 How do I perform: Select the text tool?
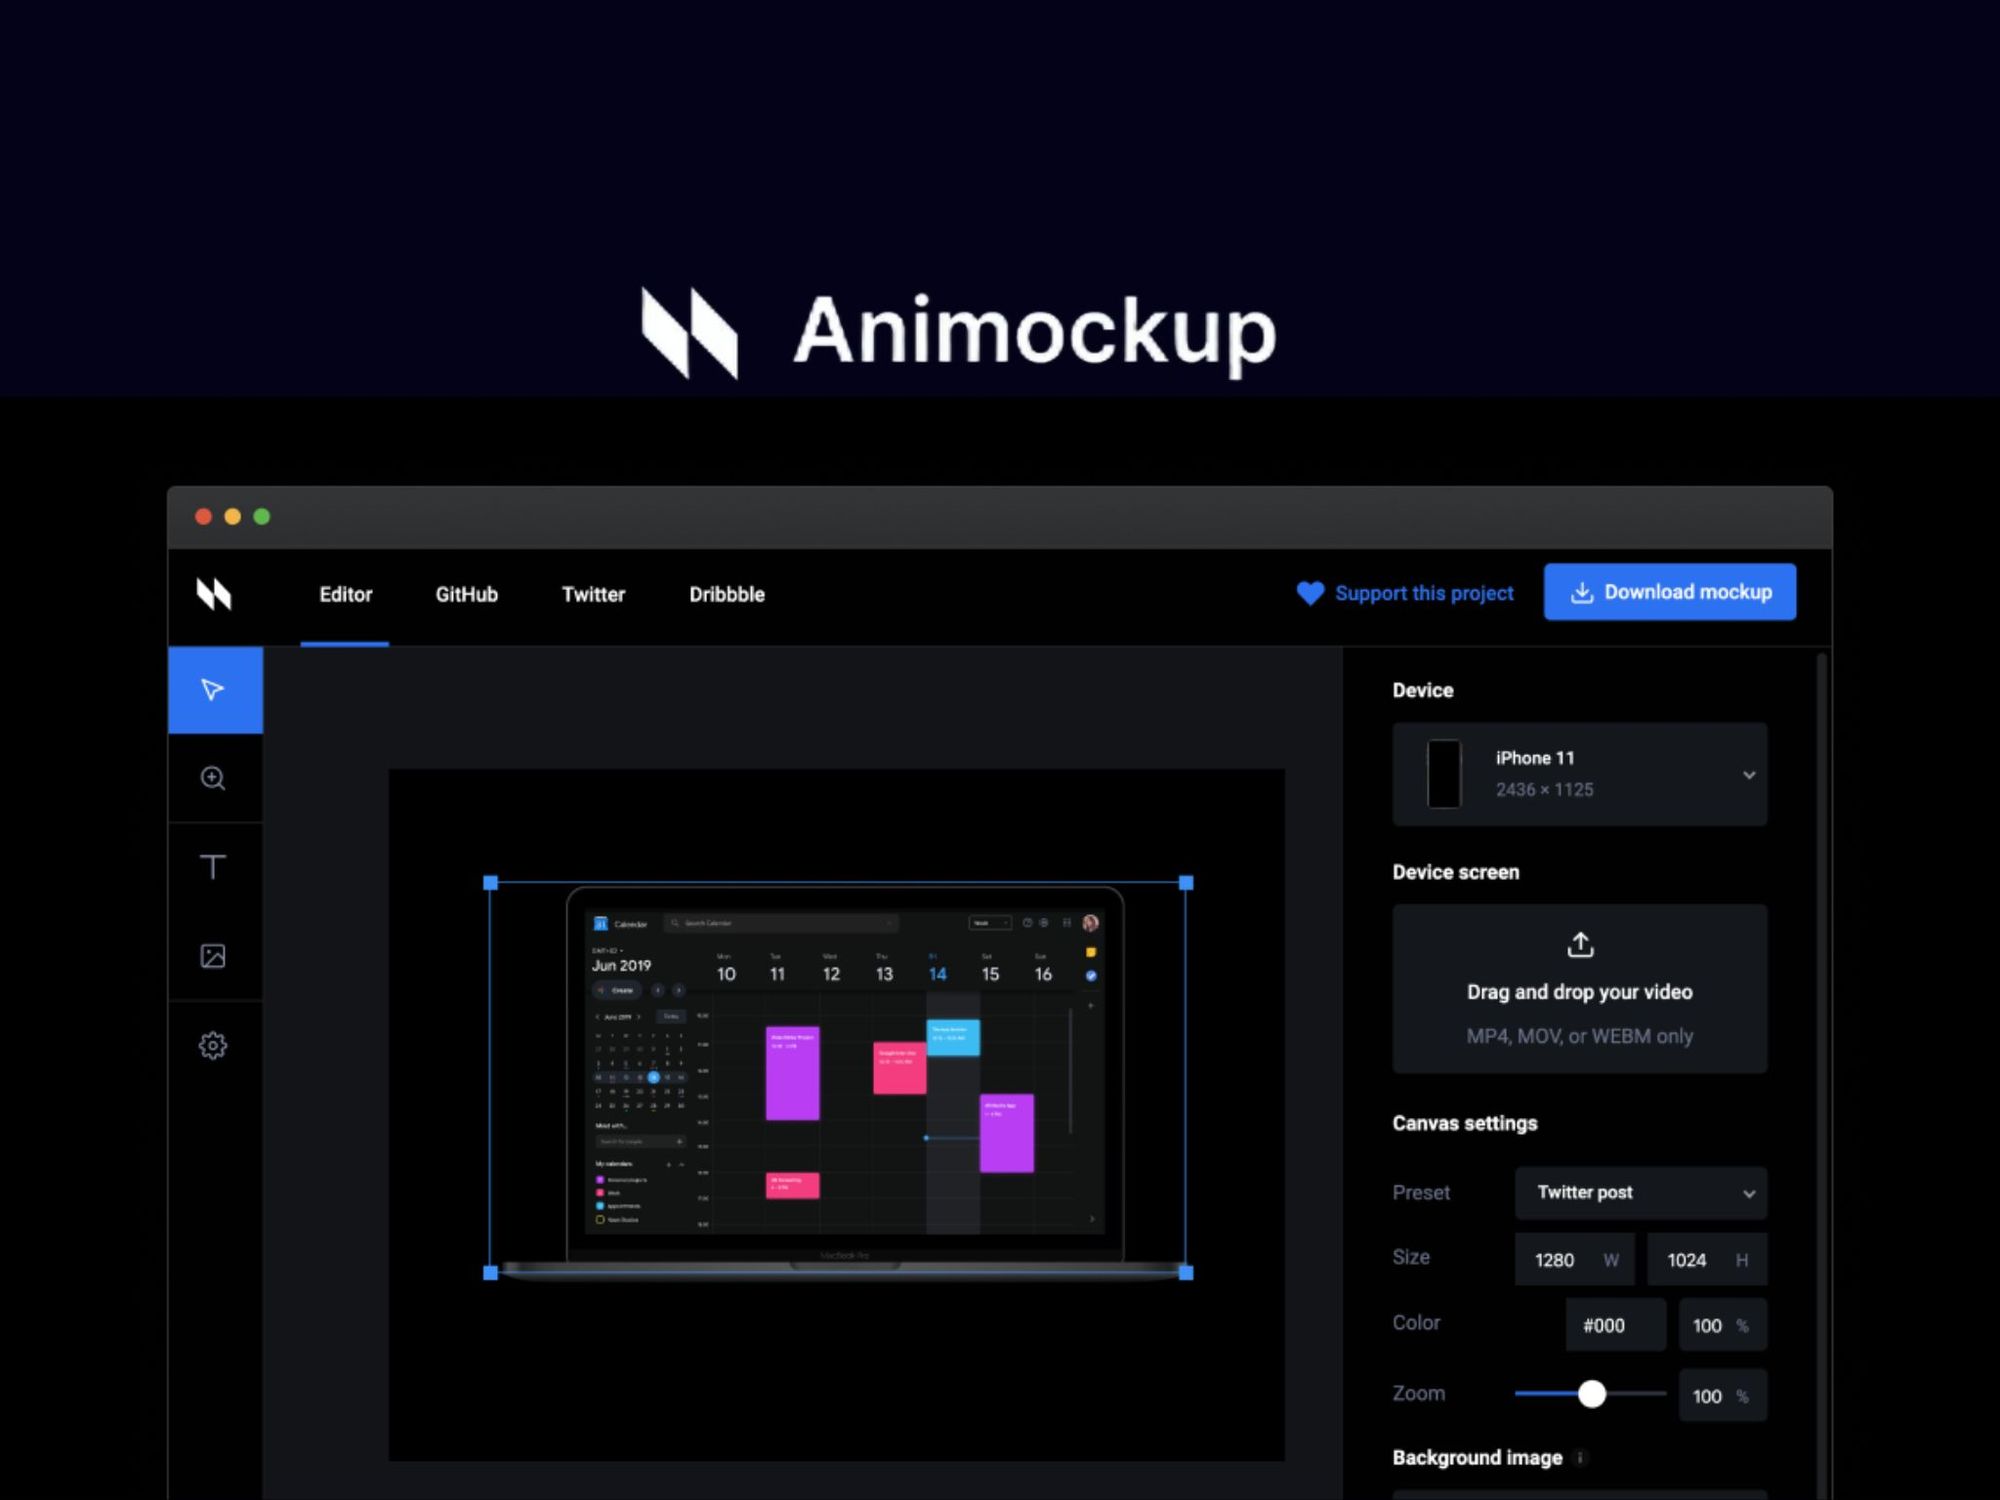(x=214, y=867)
